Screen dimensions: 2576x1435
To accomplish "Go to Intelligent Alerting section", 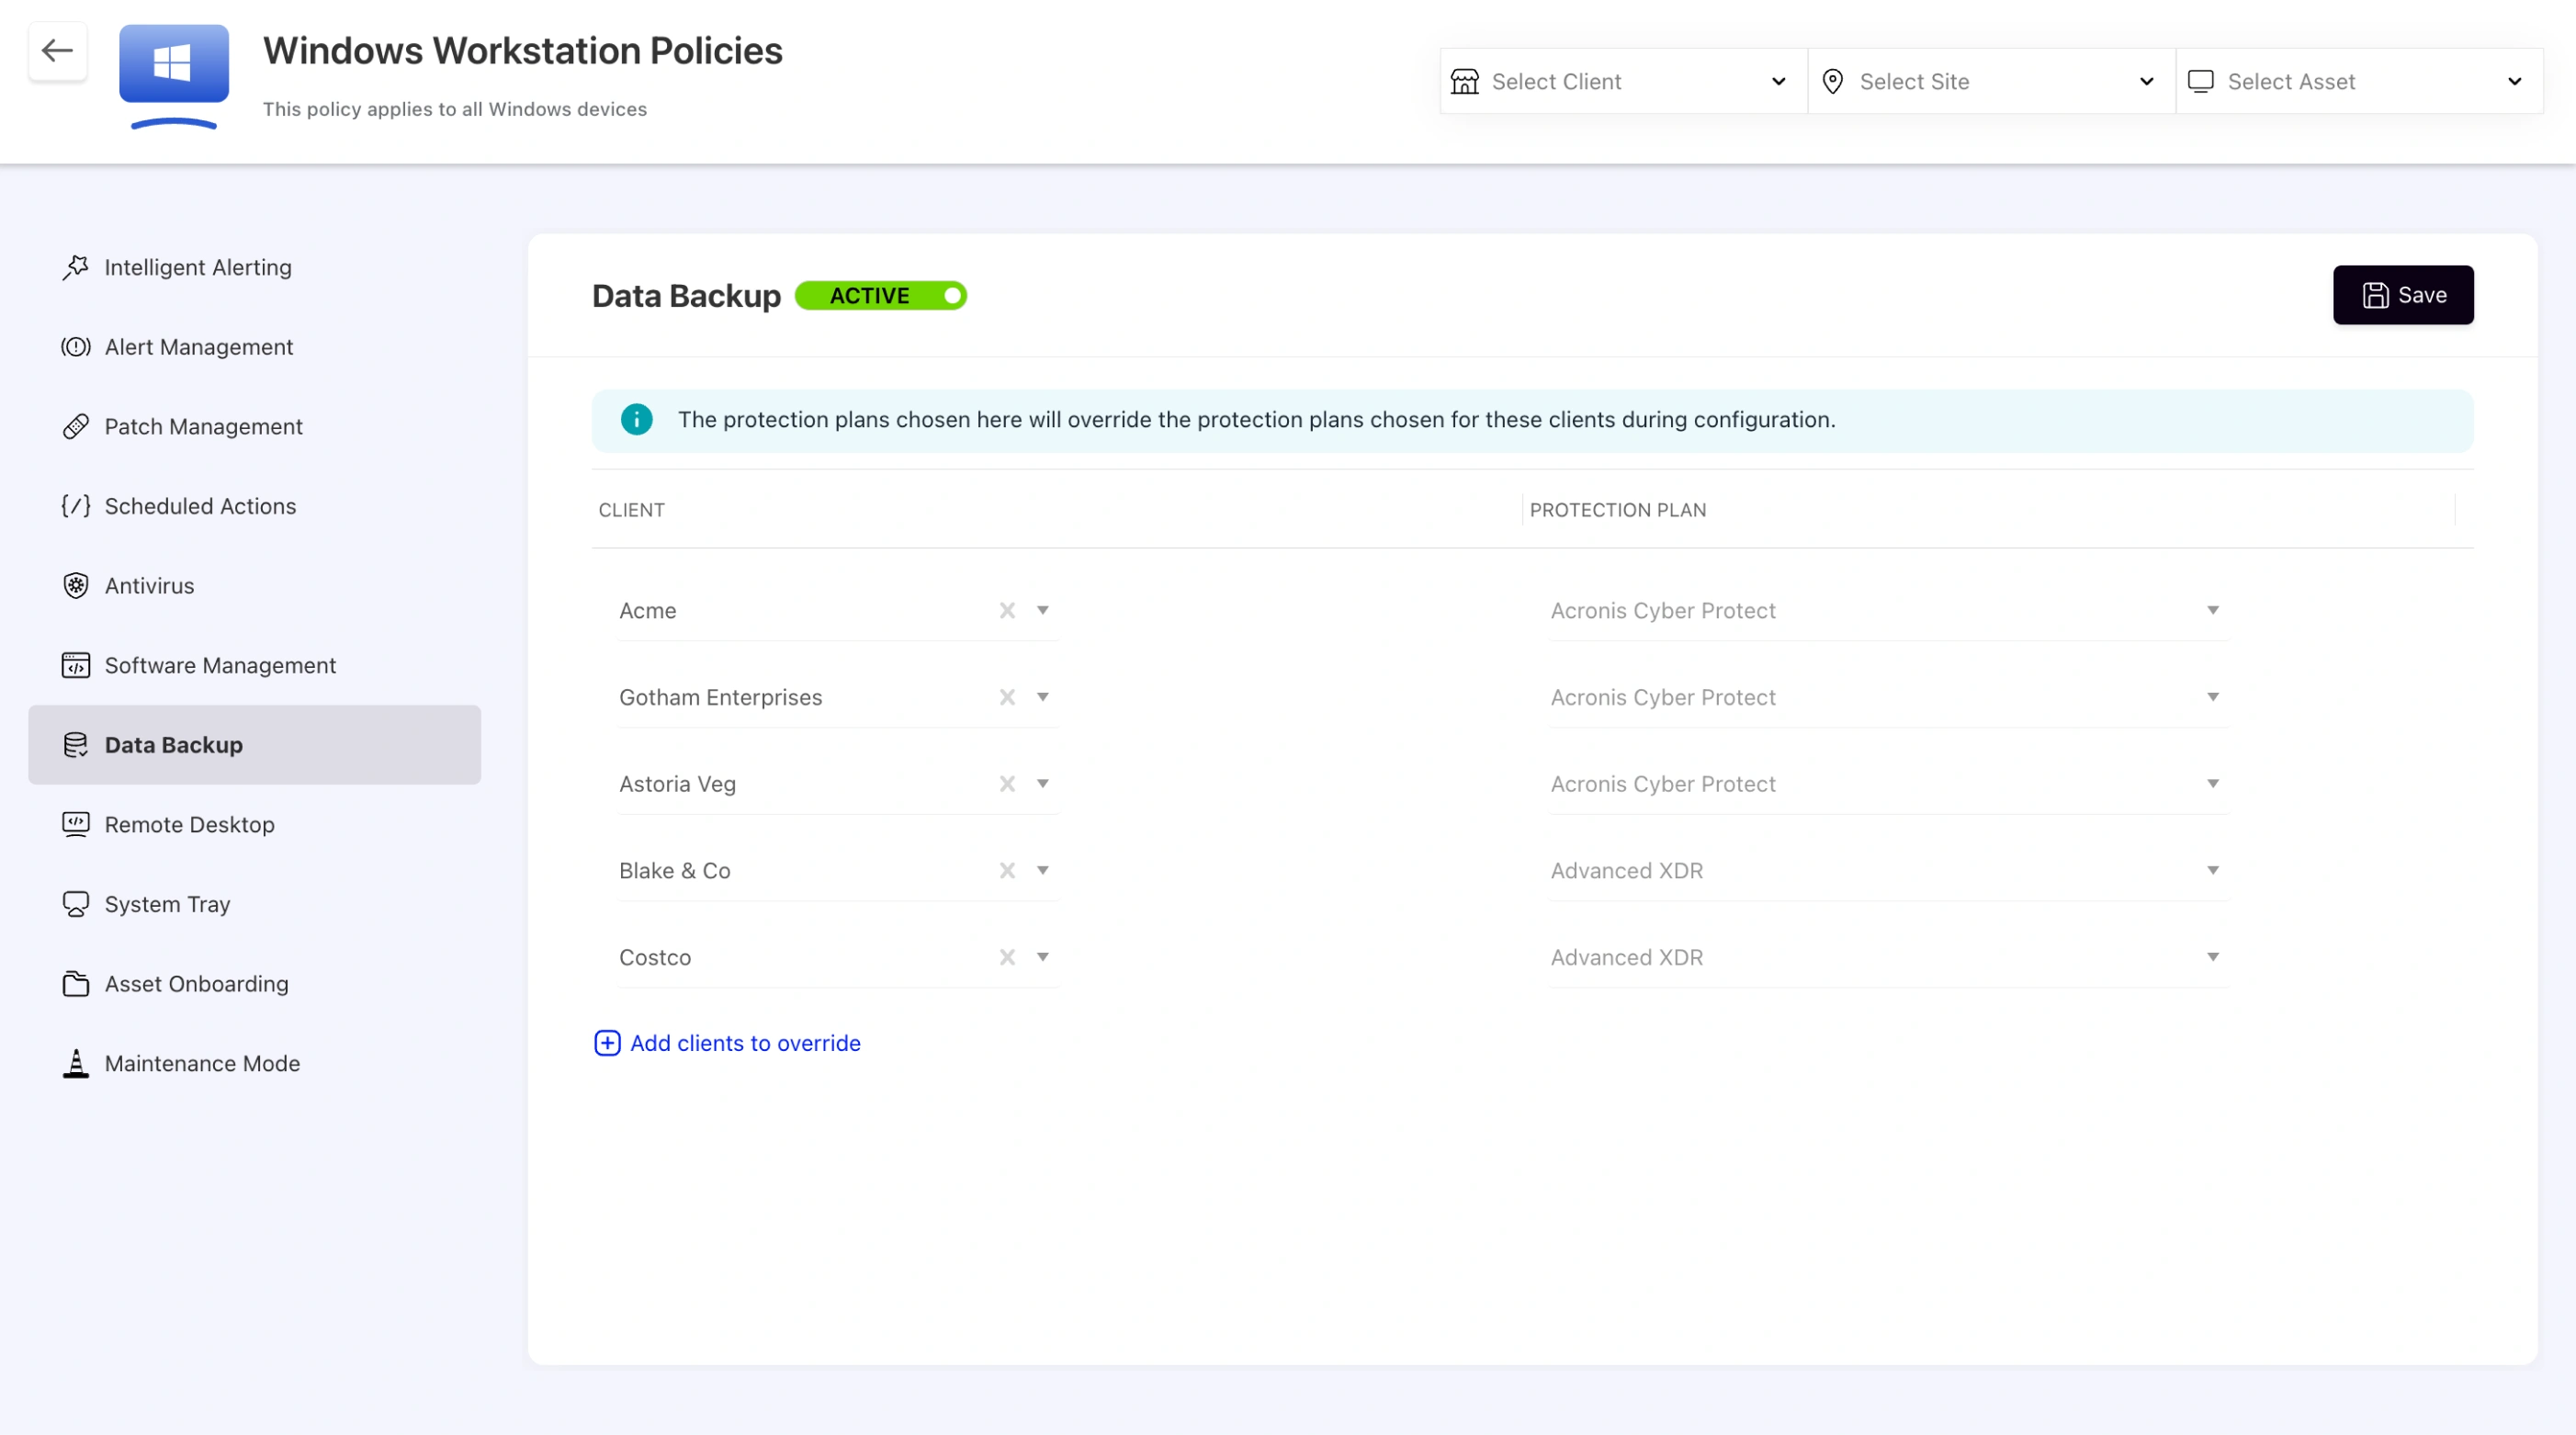I will coord(255,267).
